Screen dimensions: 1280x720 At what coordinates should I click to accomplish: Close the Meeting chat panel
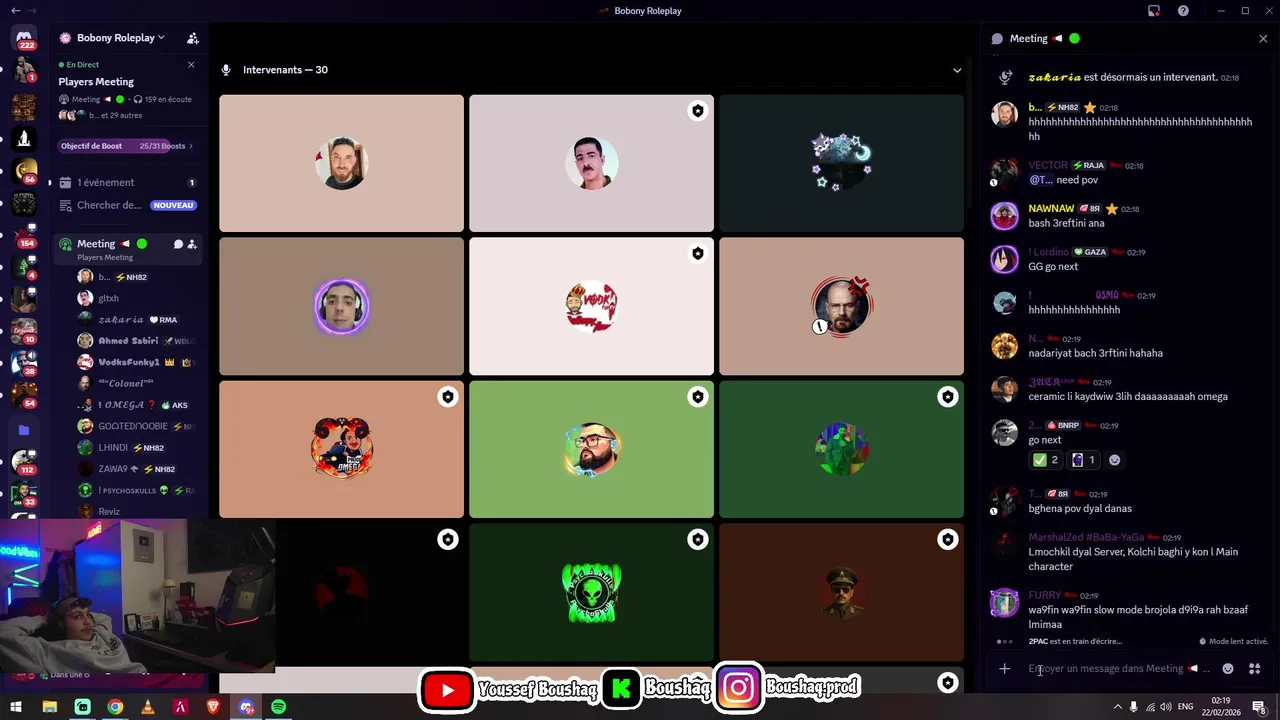click(x=1263, y=38)
